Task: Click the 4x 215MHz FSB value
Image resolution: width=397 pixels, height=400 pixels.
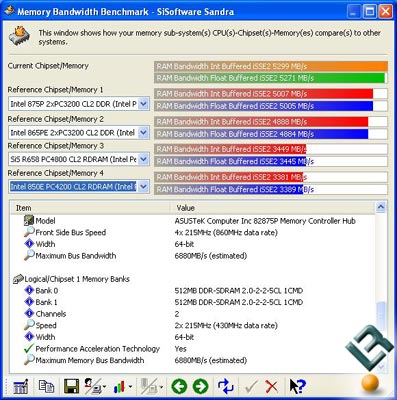Action: 226,232
